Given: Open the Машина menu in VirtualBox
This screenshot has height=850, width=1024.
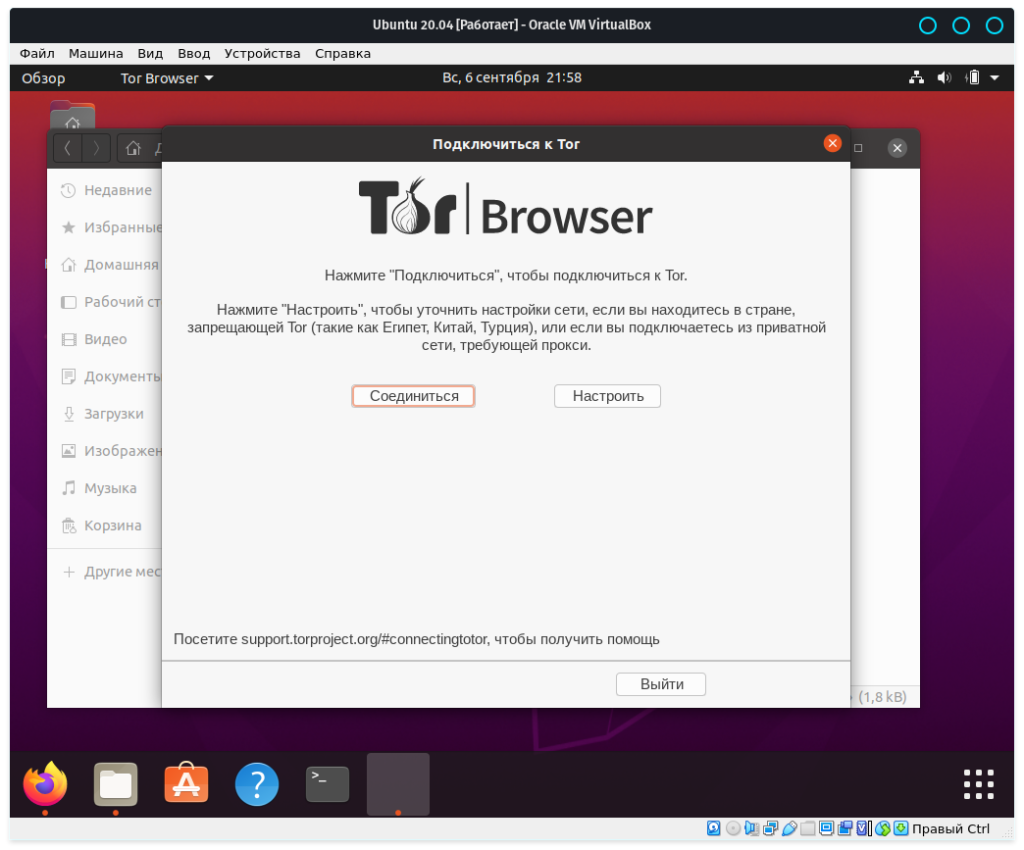Looking at the screenshot, I should tap(96, 53).
